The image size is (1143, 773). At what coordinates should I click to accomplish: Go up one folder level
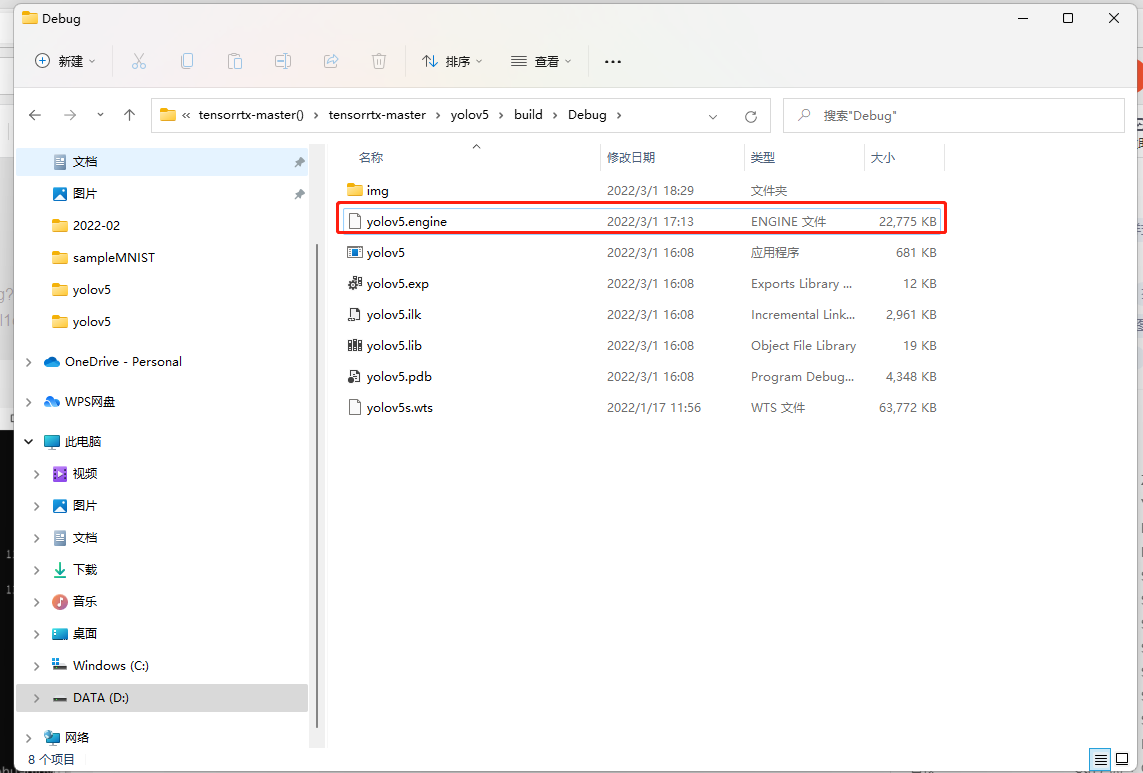pos(130,115)
